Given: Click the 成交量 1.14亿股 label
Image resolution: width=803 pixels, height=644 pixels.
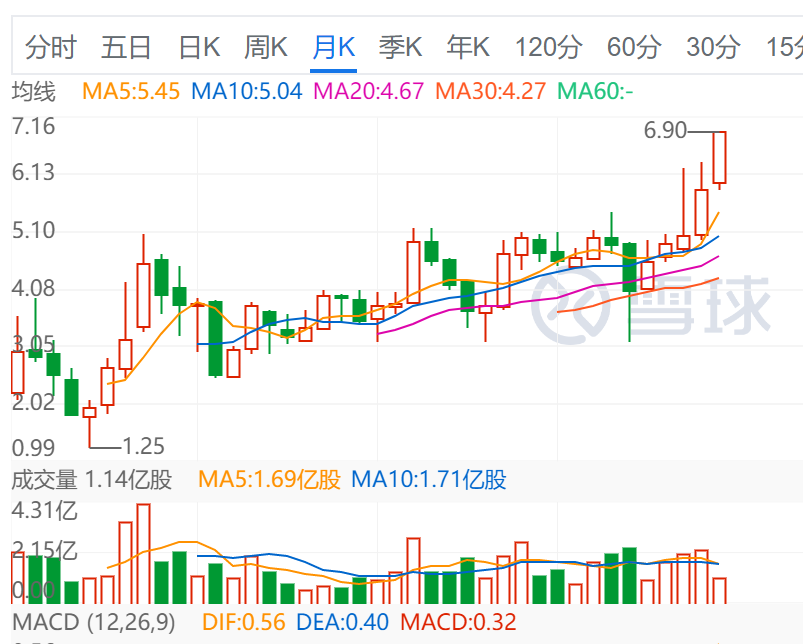Looking at the screenshot, I should (x=92, y=480).
